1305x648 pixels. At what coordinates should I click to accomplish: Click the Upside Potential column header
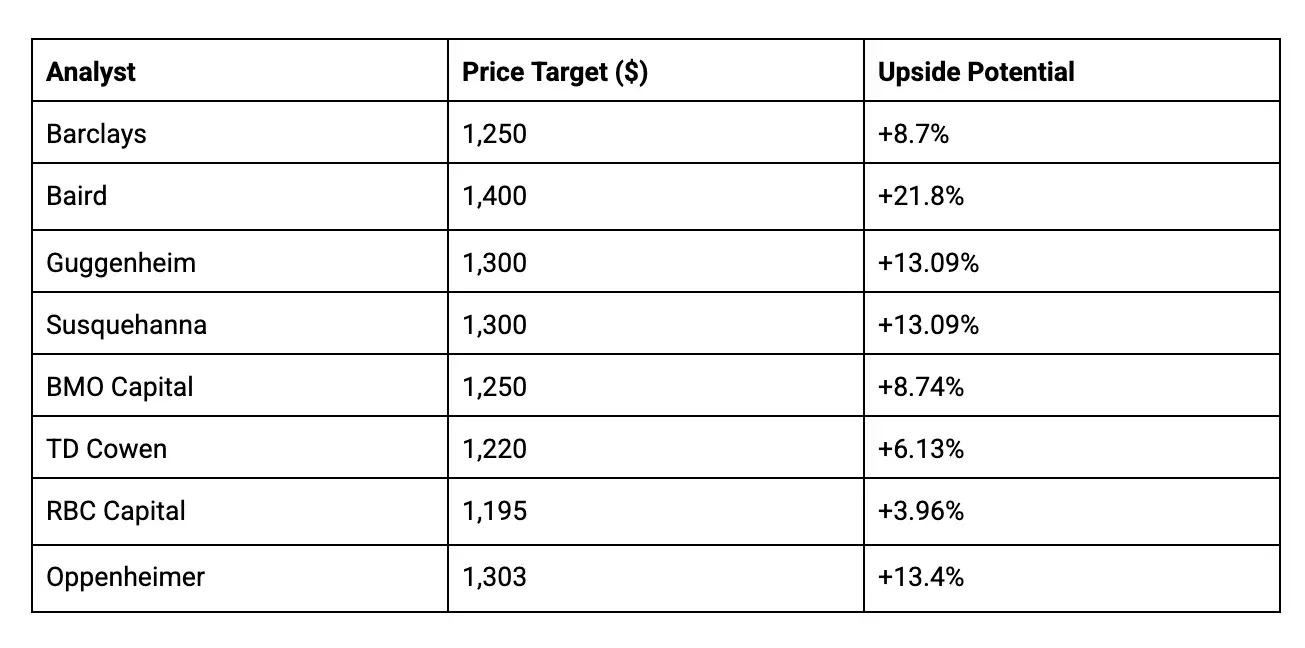point(976,72)
